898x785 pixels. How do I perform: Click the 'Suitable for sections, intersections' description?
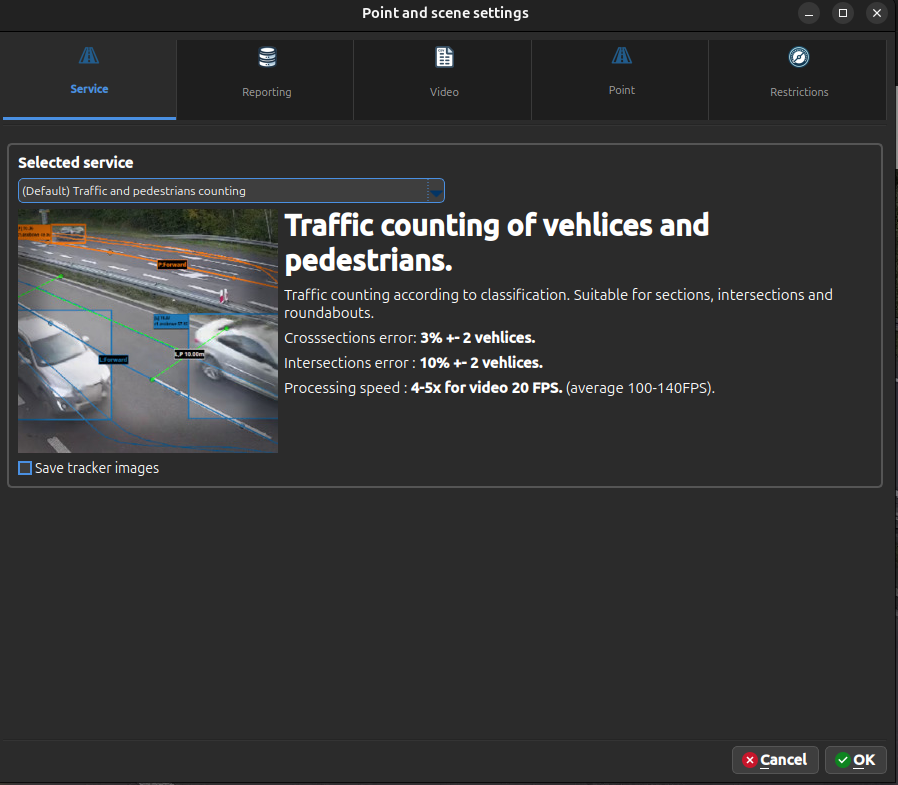(x=558, y=303)
